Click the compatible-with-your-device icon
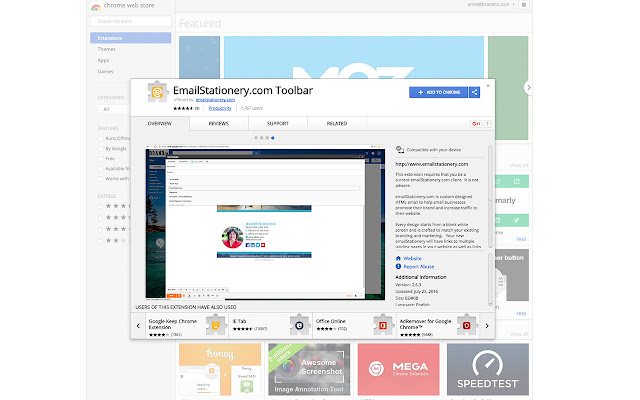 coord(400,150)
